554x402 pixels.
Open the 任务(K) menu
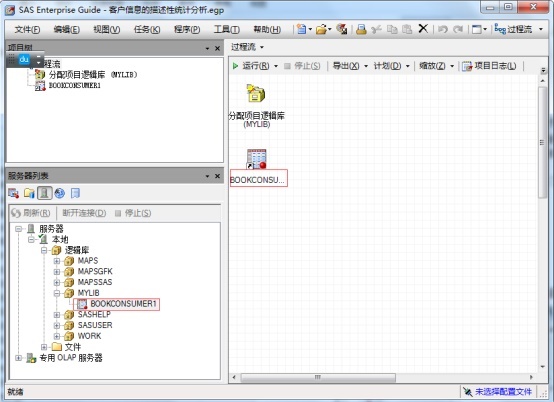147,29
